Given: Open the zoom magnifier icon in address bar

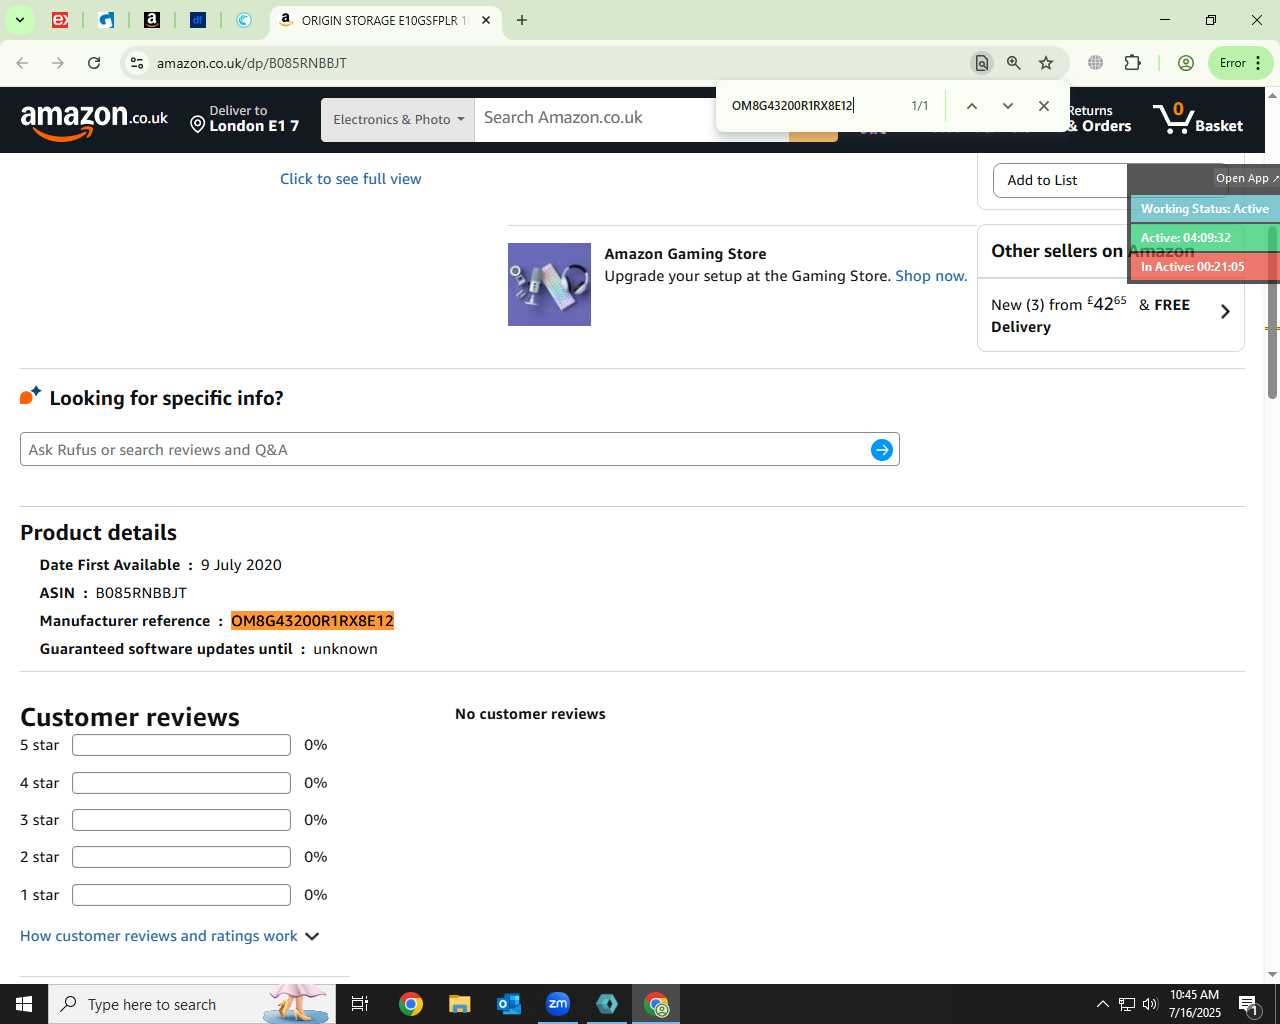Looking at the screenshot, I should click(1014, 63).
